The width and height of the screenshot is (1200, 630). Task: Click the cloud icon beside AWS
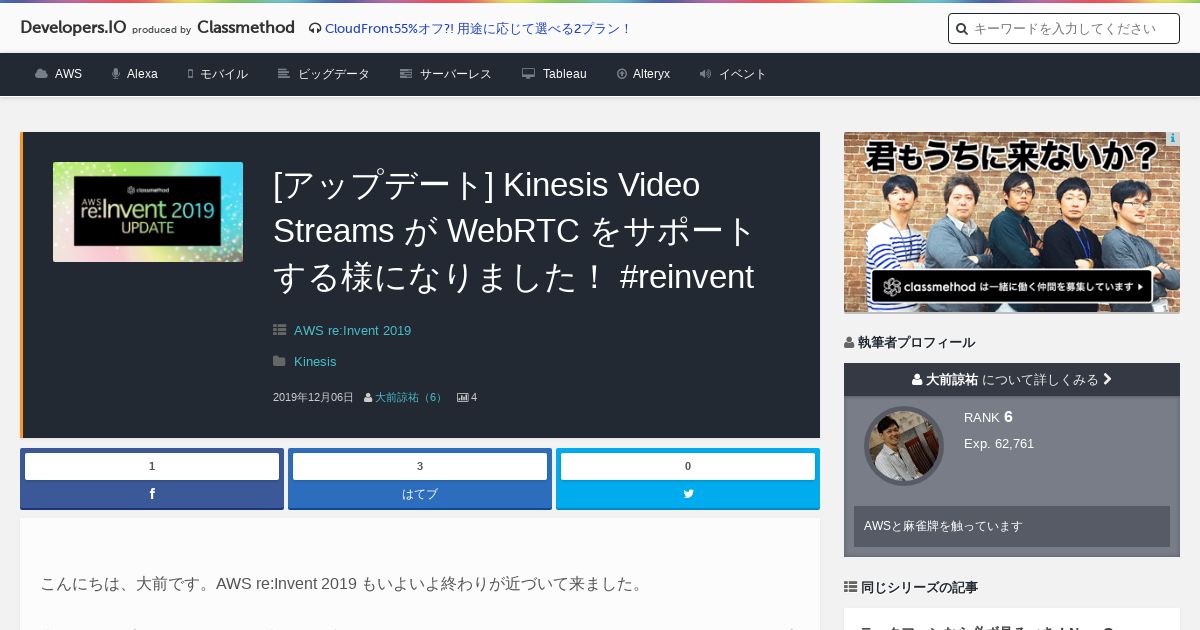41,74
